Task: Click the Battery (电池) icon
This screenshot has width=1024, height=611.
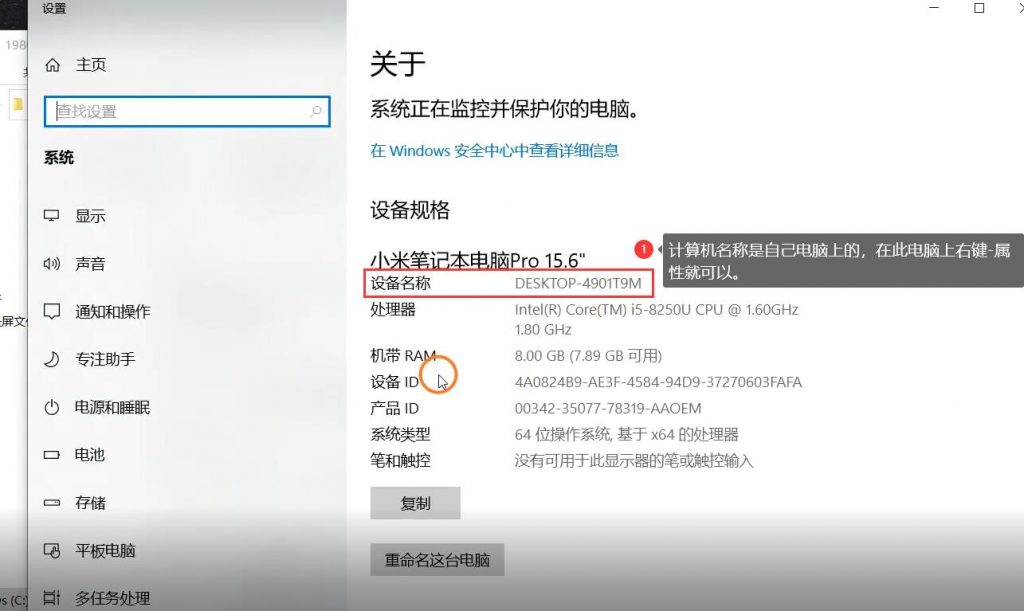Action: tap(52, 455)
